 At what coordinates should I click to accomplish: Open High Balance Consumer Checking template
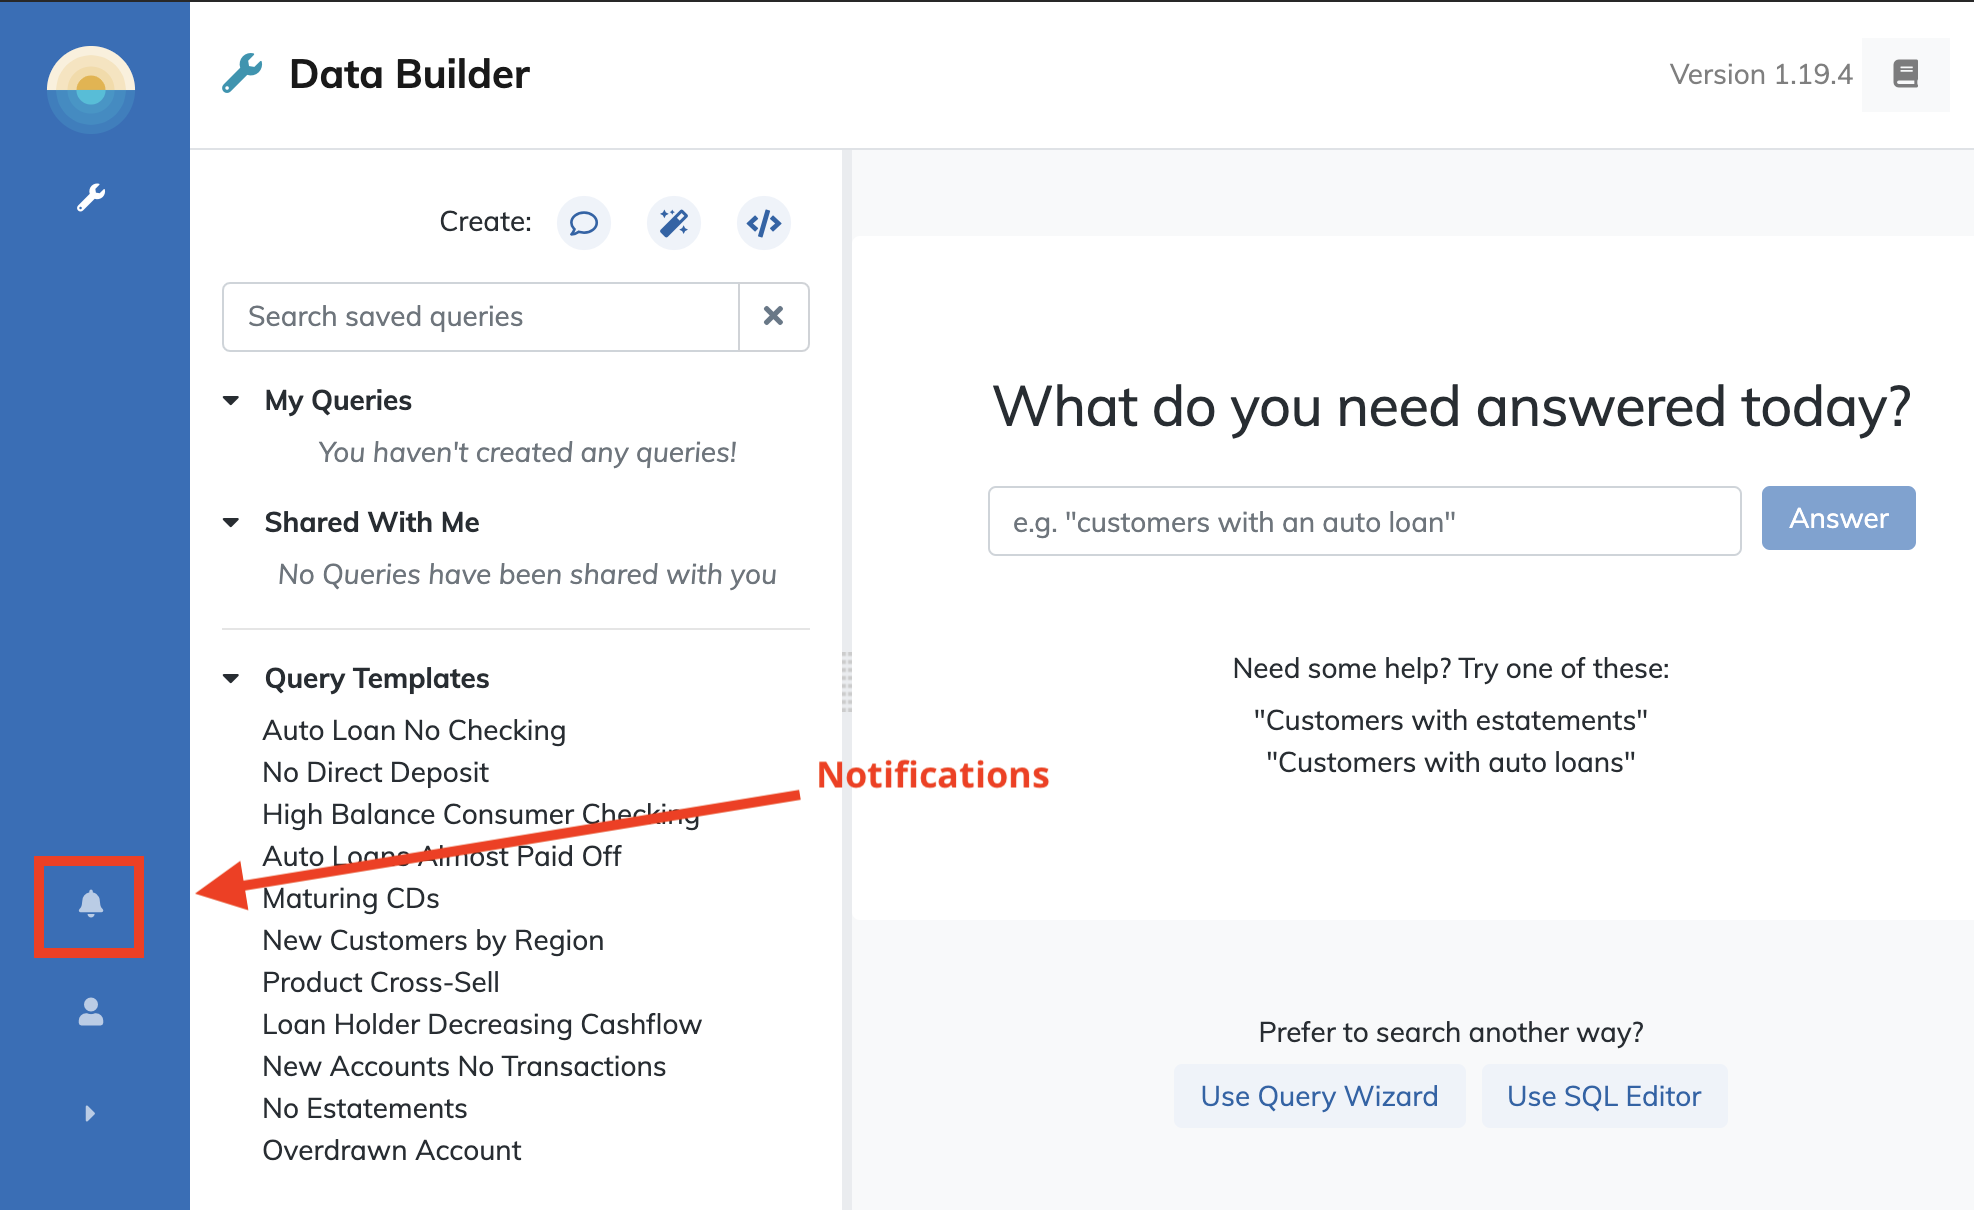tap(481, 814)
